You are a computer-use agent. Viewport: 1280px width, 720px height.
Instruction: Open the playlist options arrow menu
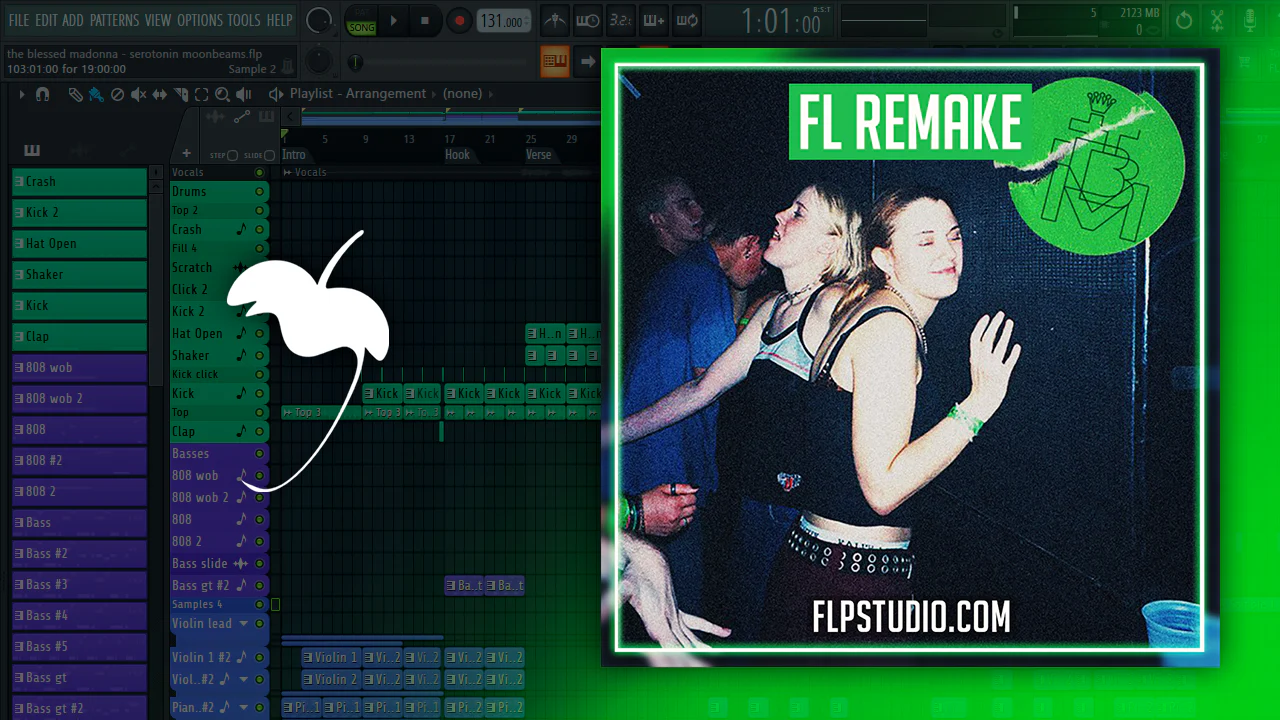[21, 94]
